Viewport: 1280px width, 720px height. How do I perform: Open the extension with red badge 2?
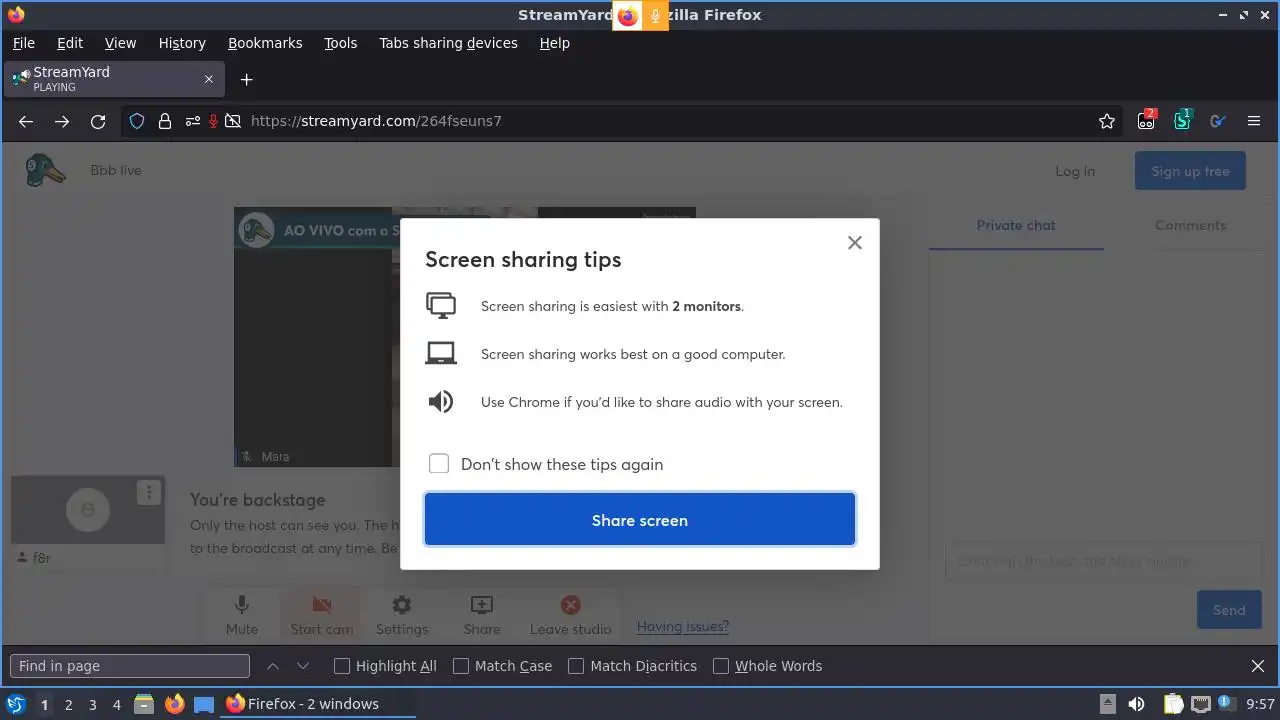[x=1147, y=120]
